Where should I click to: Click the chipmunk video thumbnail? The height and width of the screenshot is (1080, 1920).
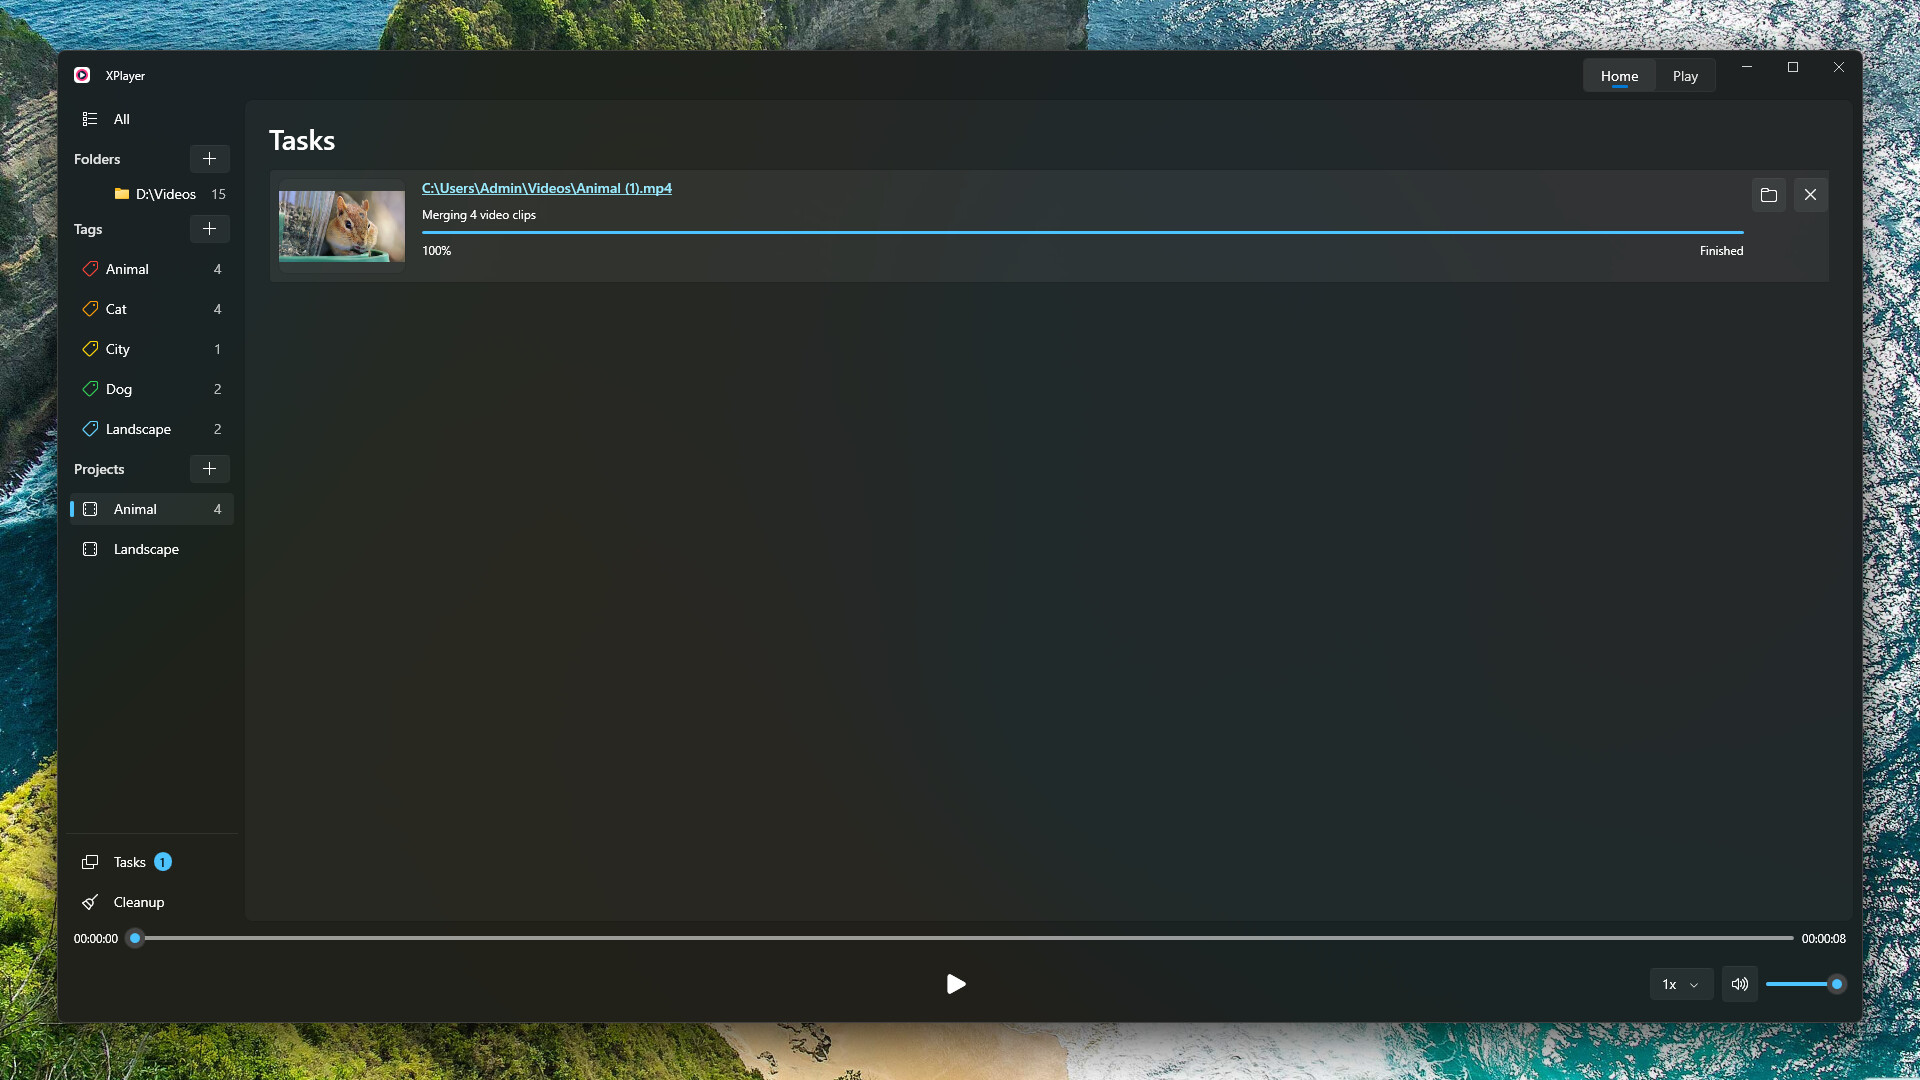(x=342, y=226)
